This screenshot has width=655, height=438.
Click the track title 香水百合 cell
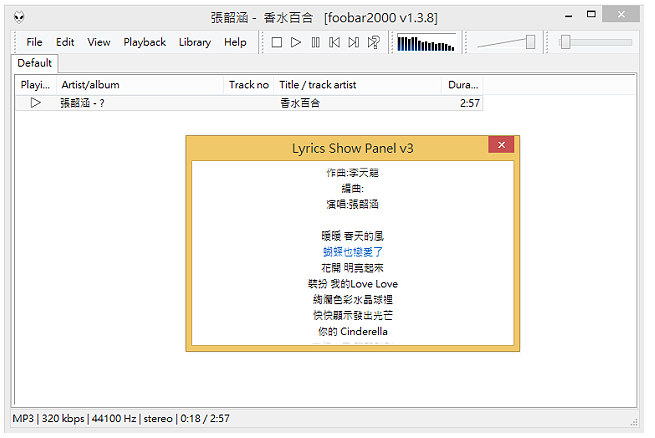coord(300,103)
